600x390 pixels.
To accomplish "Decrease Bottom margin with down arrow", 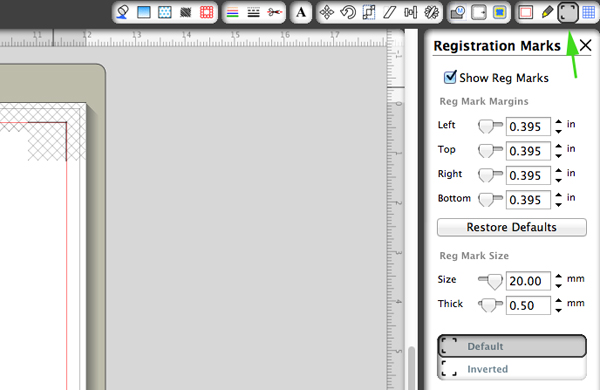I will click(x=559, y=205).
